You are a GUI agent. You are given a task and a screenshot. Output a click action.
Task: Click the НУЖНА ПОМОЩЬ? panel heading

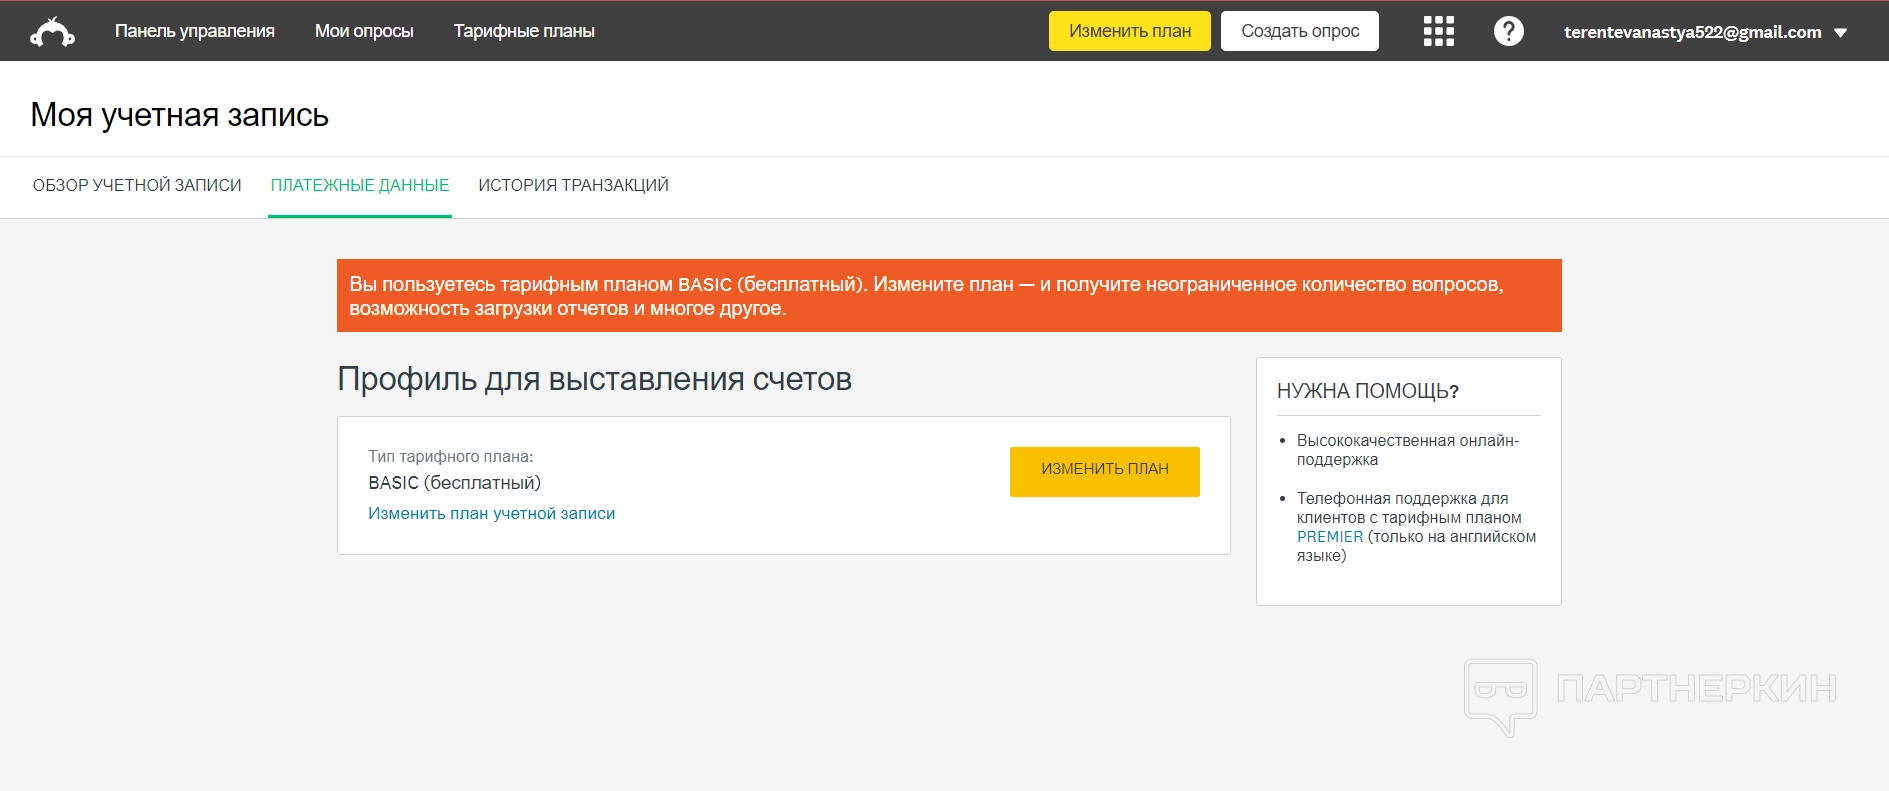tap(1367, 391)
